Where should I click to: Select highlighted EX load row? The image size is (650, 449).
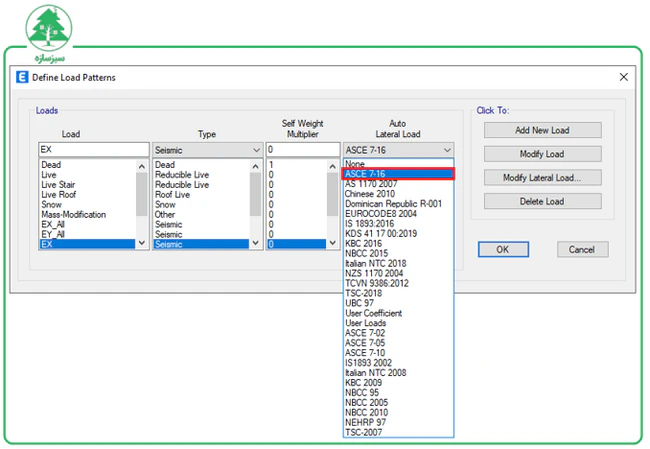tap(87, 244)
